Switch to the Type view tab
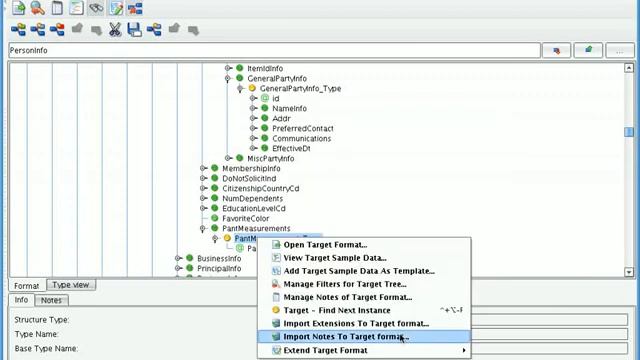The image size is (640, 360). tap(71, 284)
